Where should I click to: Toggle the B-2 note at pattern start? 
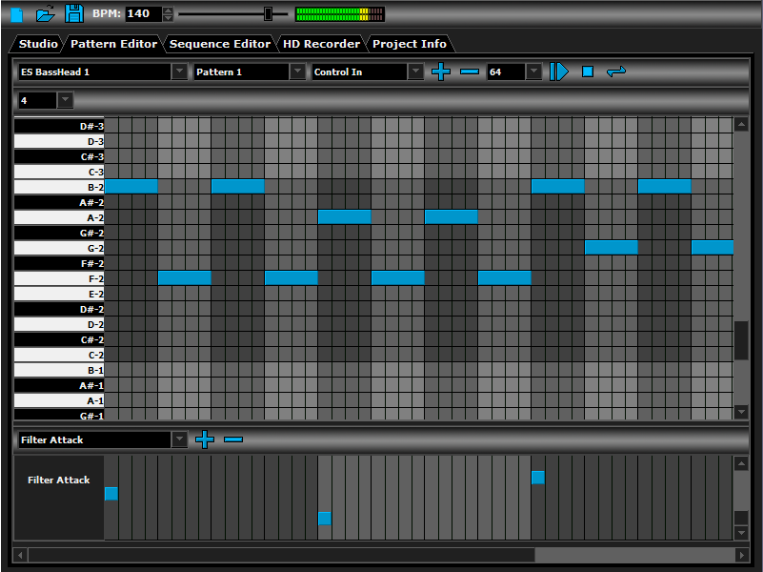click(131, 186)
